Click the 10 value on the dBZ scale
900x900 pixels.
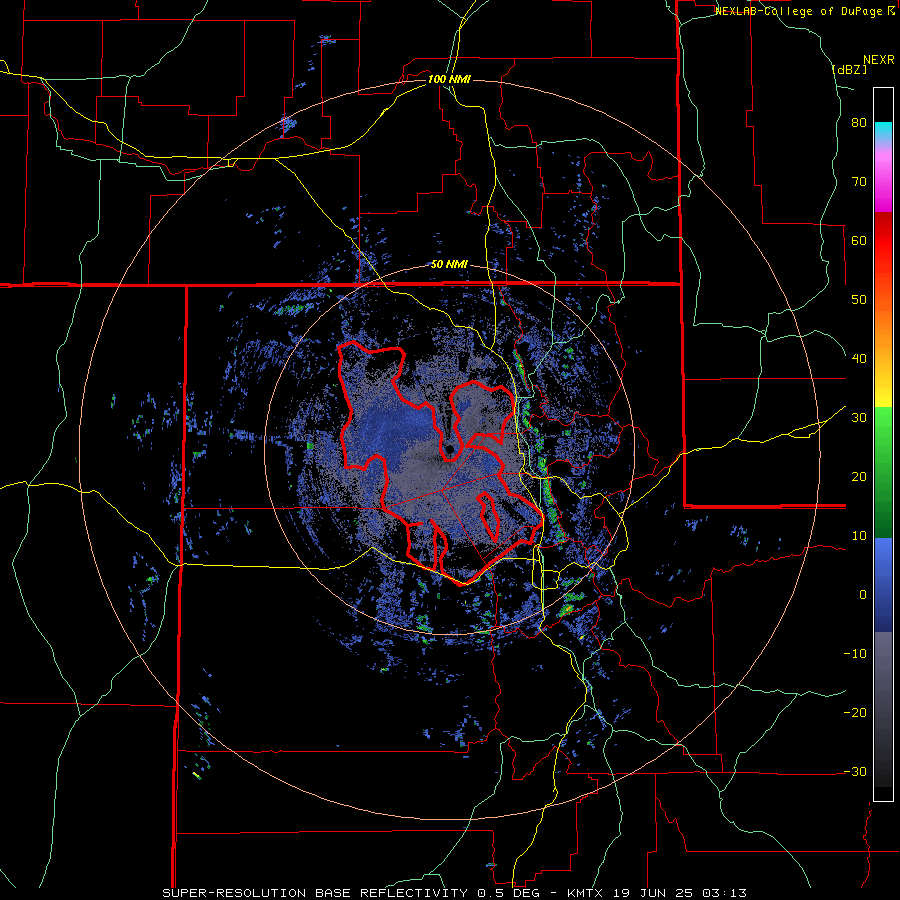click(859, 536)
